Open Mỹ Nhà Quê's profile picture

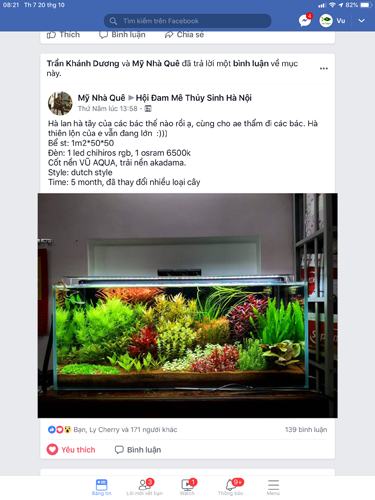click(60, 103)
